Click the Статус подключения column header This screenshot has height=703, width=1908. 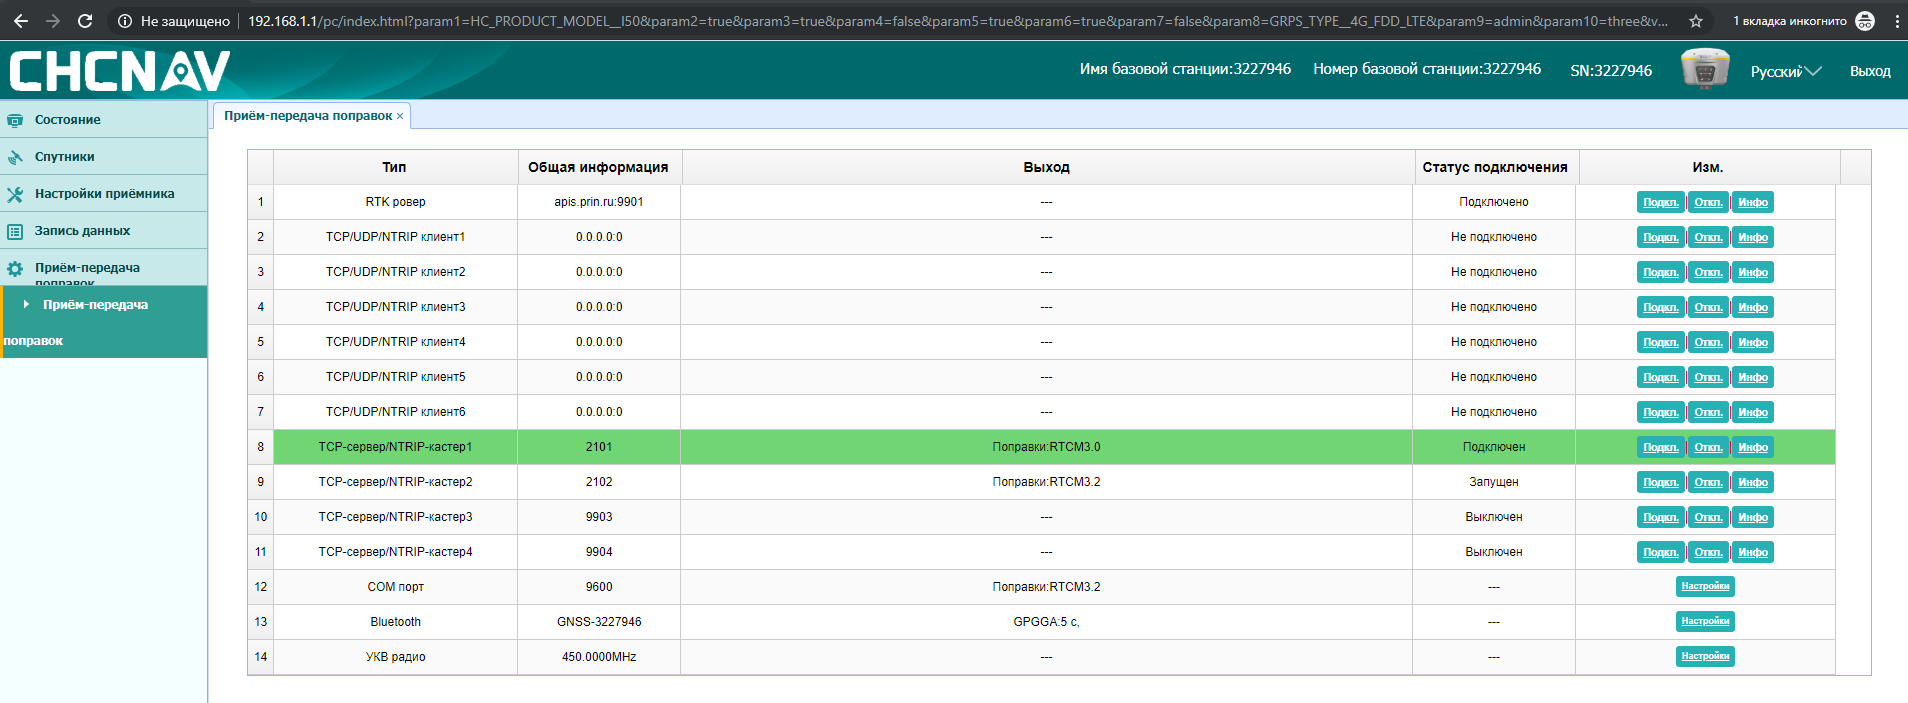pos(1495,167)
